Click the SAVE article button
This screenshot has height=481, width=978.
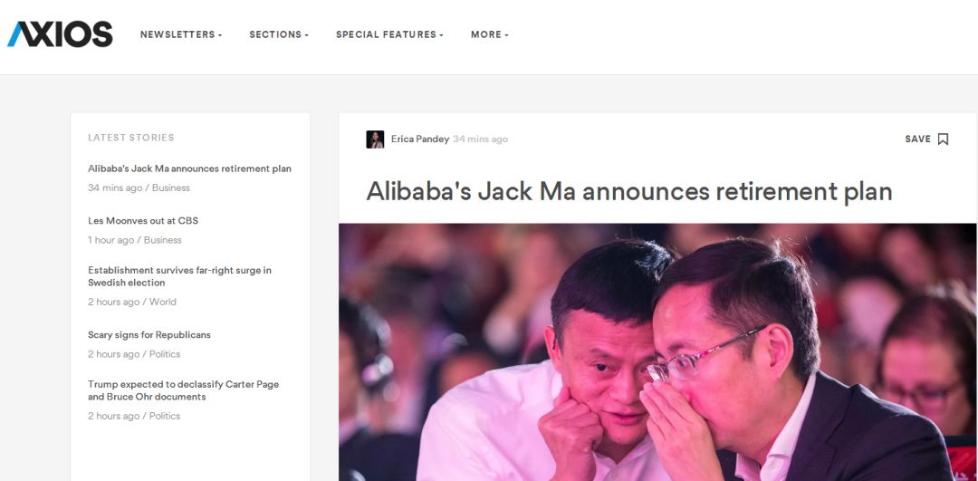click(x=926, y=139)
